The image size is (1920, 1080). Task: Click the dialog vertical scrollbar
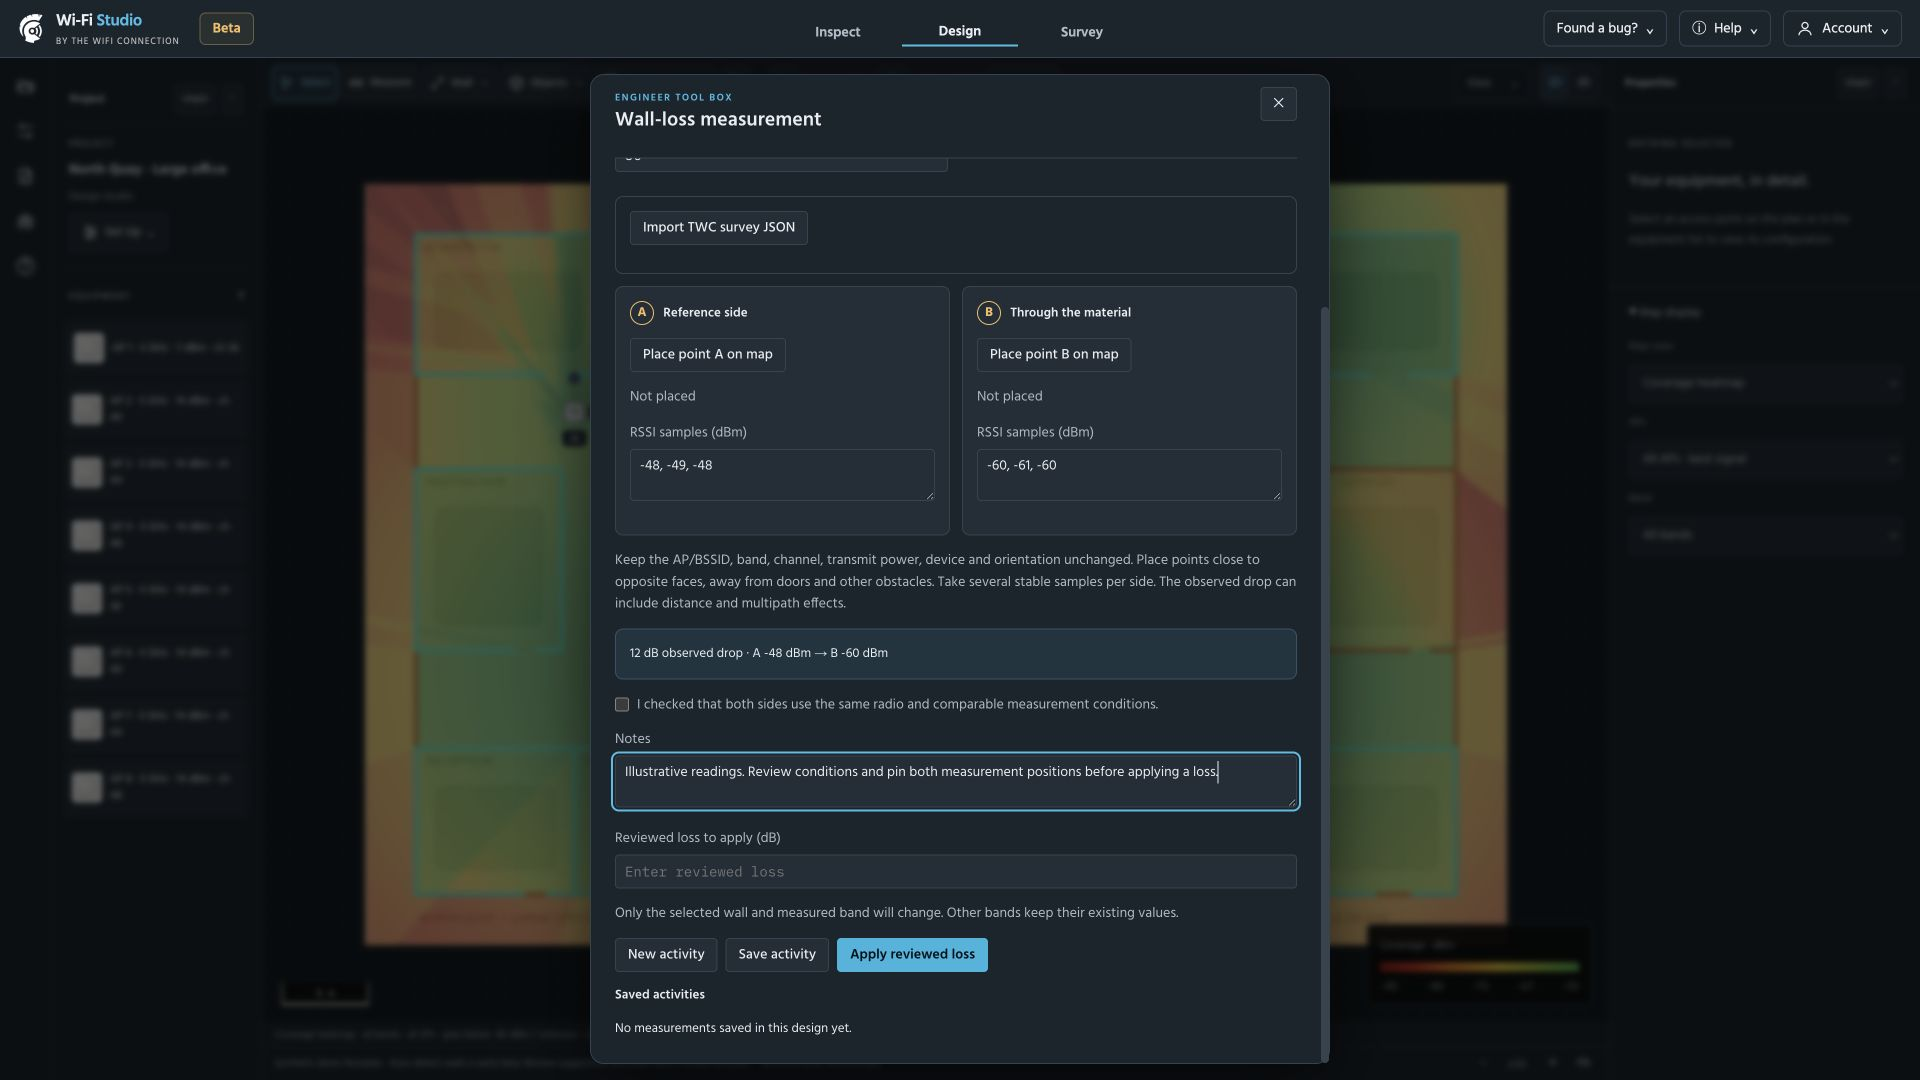click(x=1325, y=684)
